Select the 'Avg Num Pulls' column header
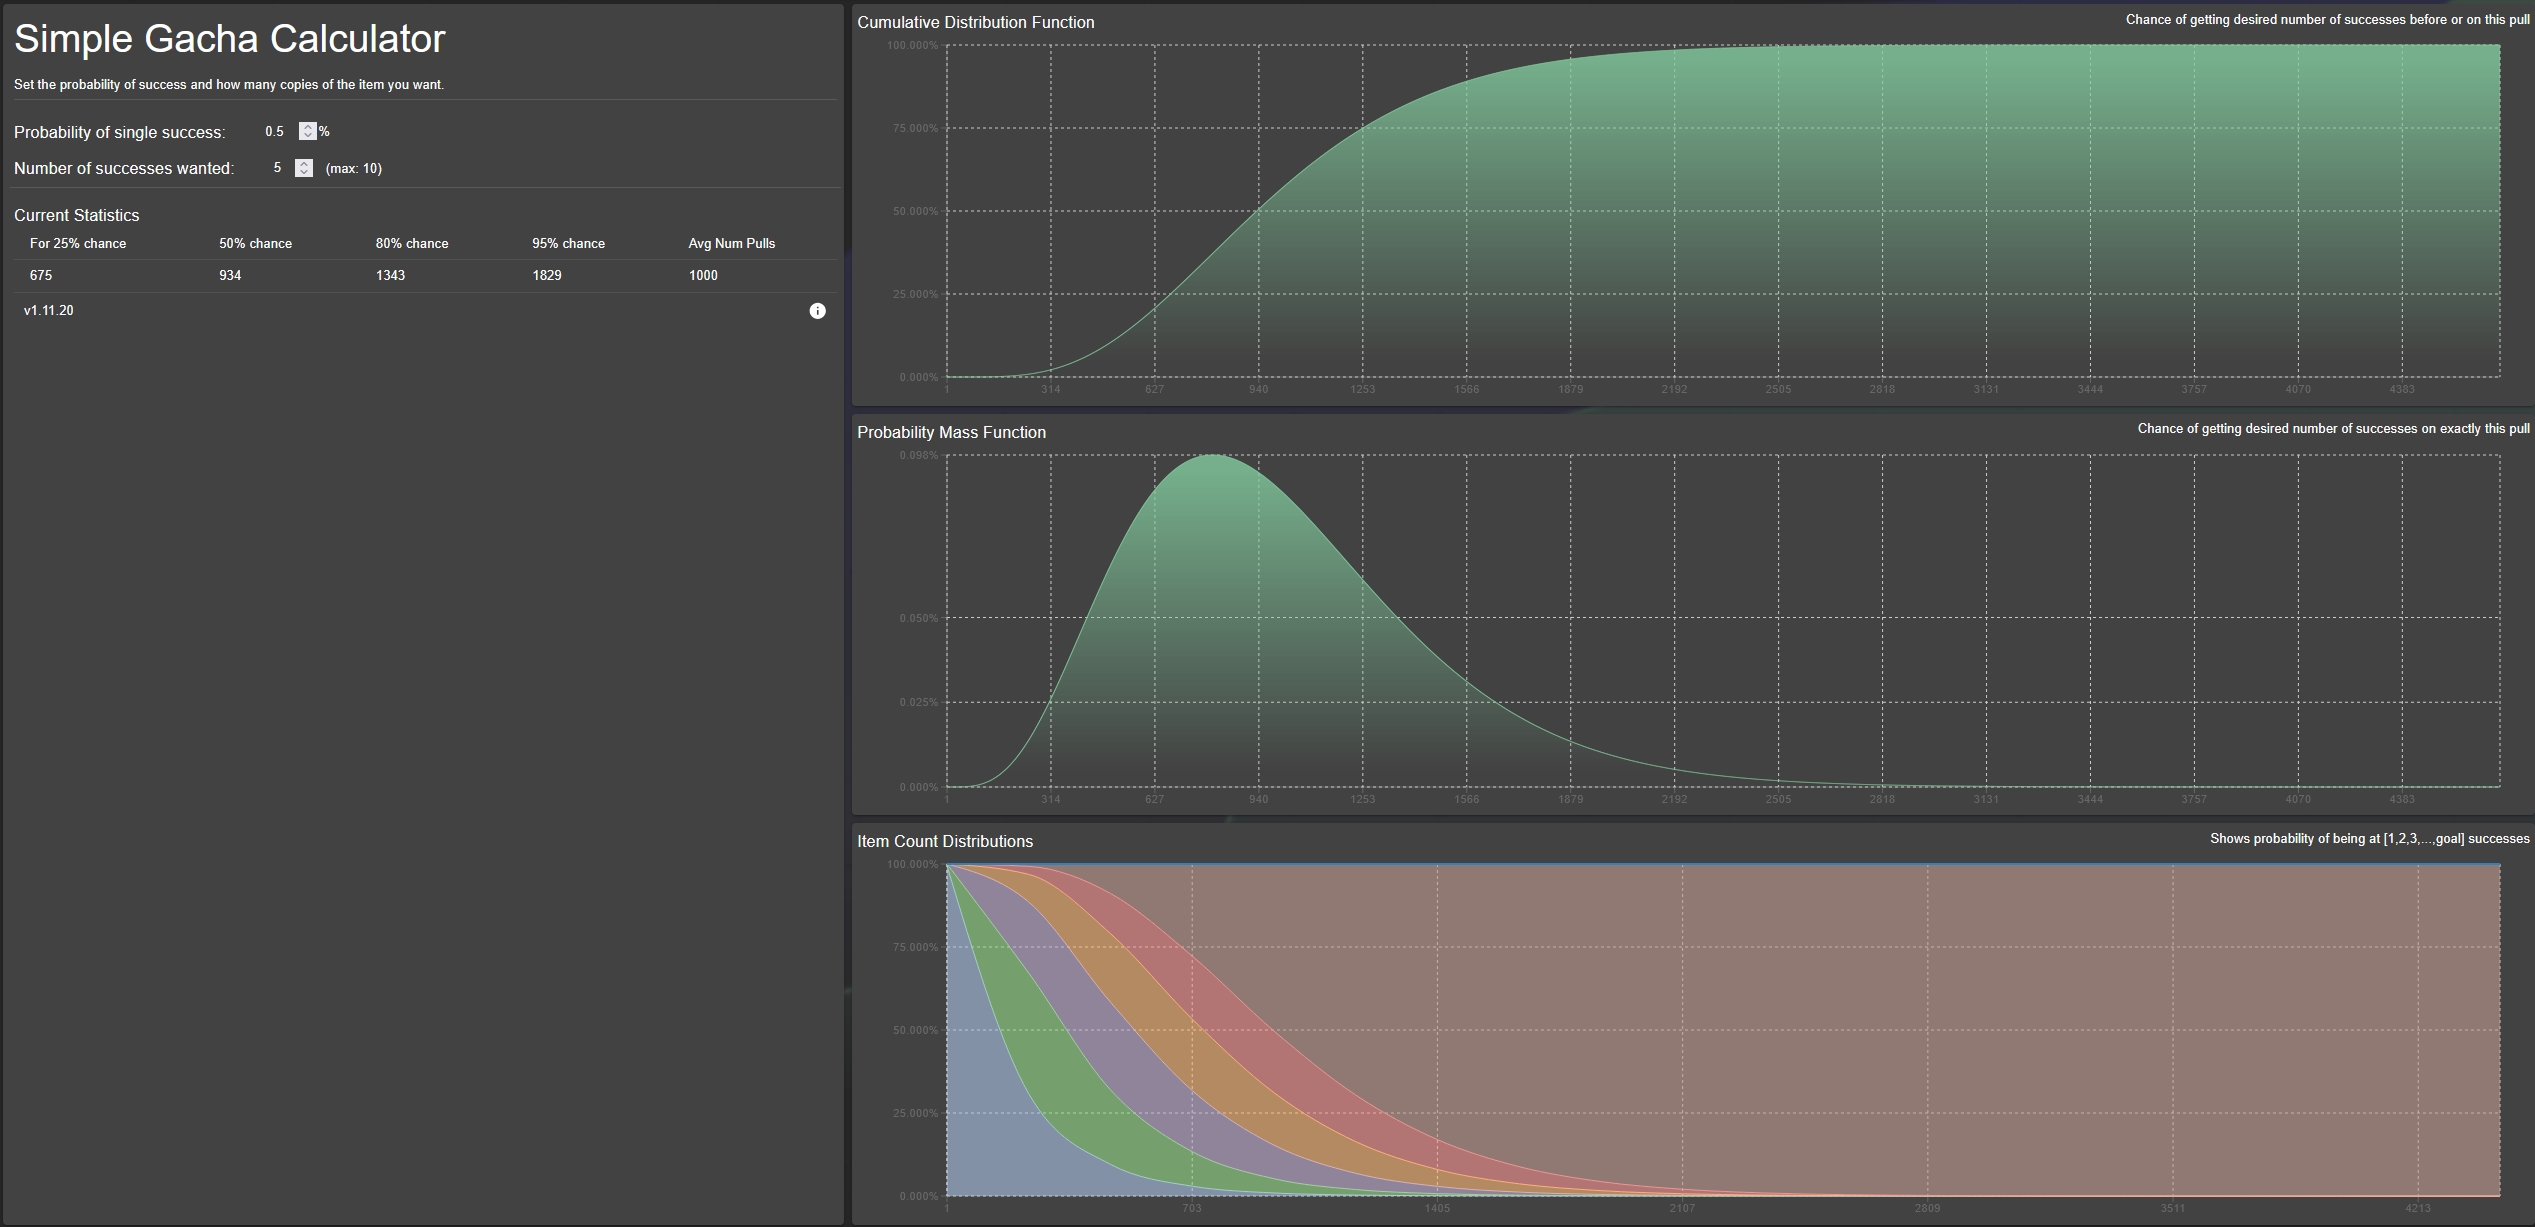Screen dimensions: 2535x1227 click(732, 243)
